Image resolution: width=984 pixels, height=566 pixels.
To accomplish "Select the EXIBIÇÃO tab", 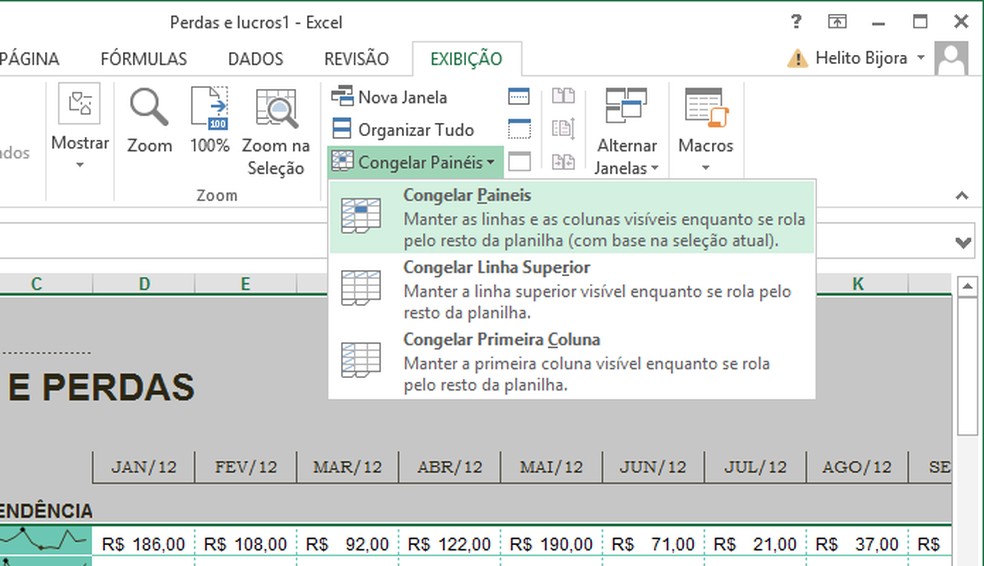I will pyautogui.click(x=466, y=59).
